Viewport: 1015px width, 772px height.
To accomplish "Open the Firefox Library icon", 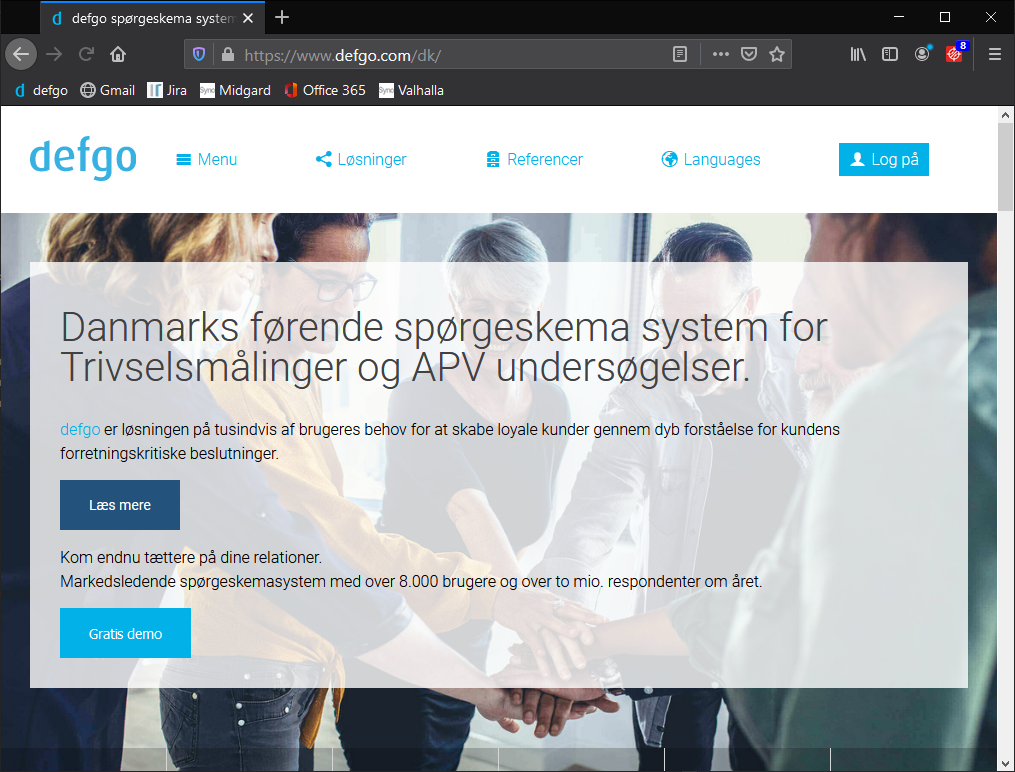I will point(858,54).
